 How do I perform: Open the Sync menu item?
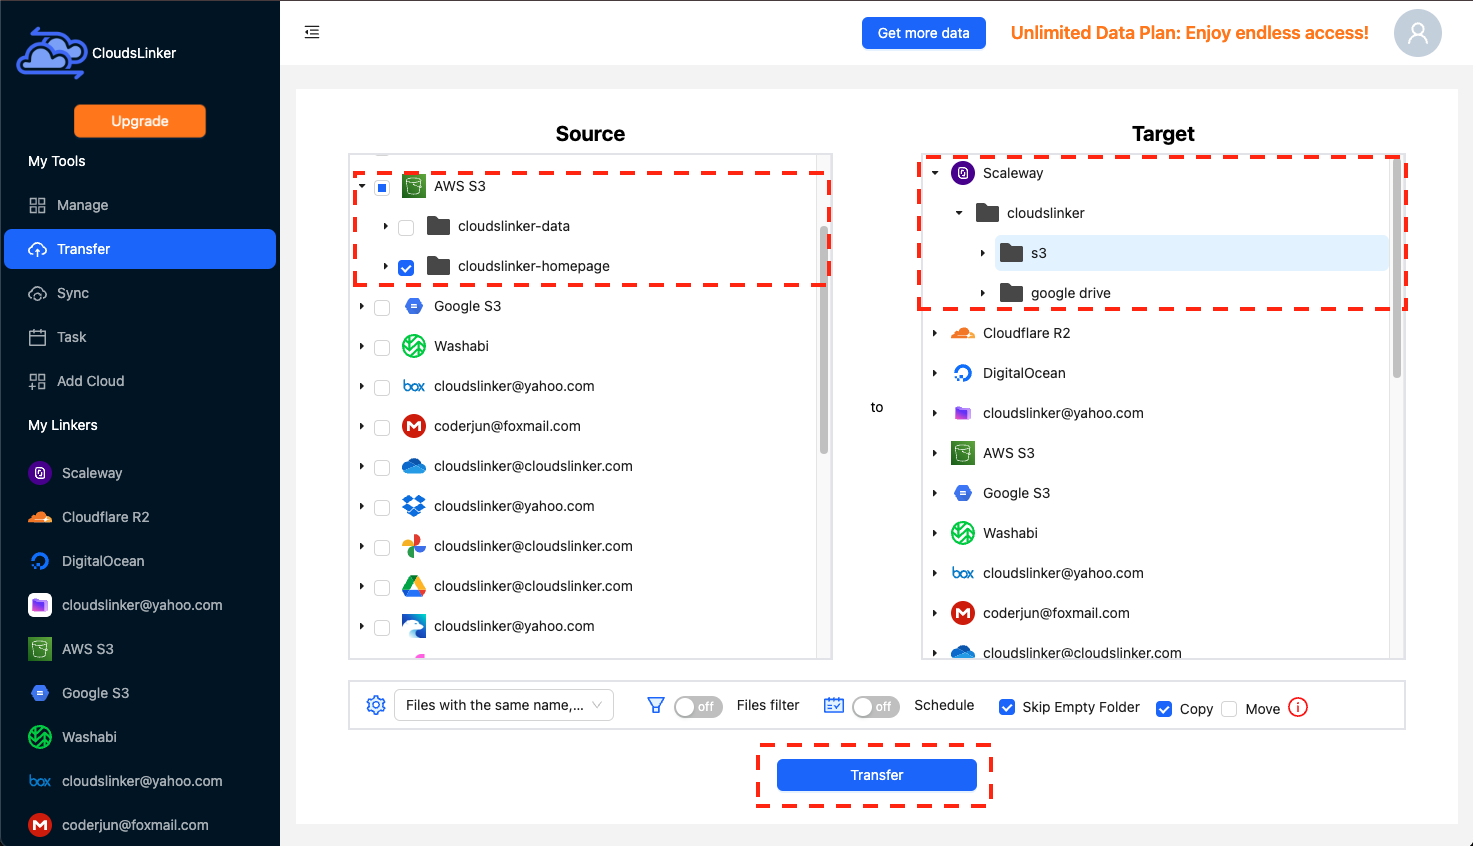[140, 293]
